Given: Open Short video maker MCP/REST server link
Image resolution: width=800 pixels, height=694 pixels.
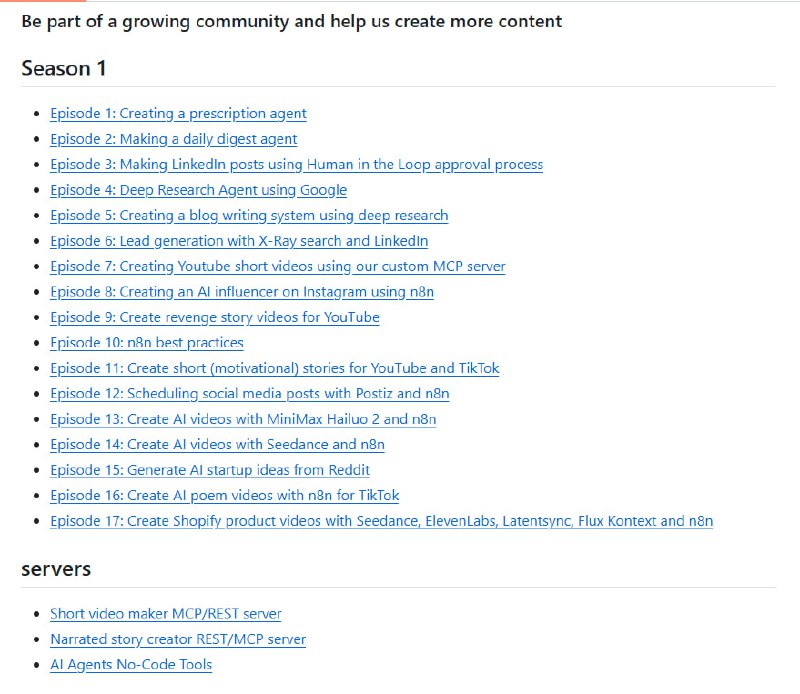Looking at the screenshot, I should [x=165, y=614].
